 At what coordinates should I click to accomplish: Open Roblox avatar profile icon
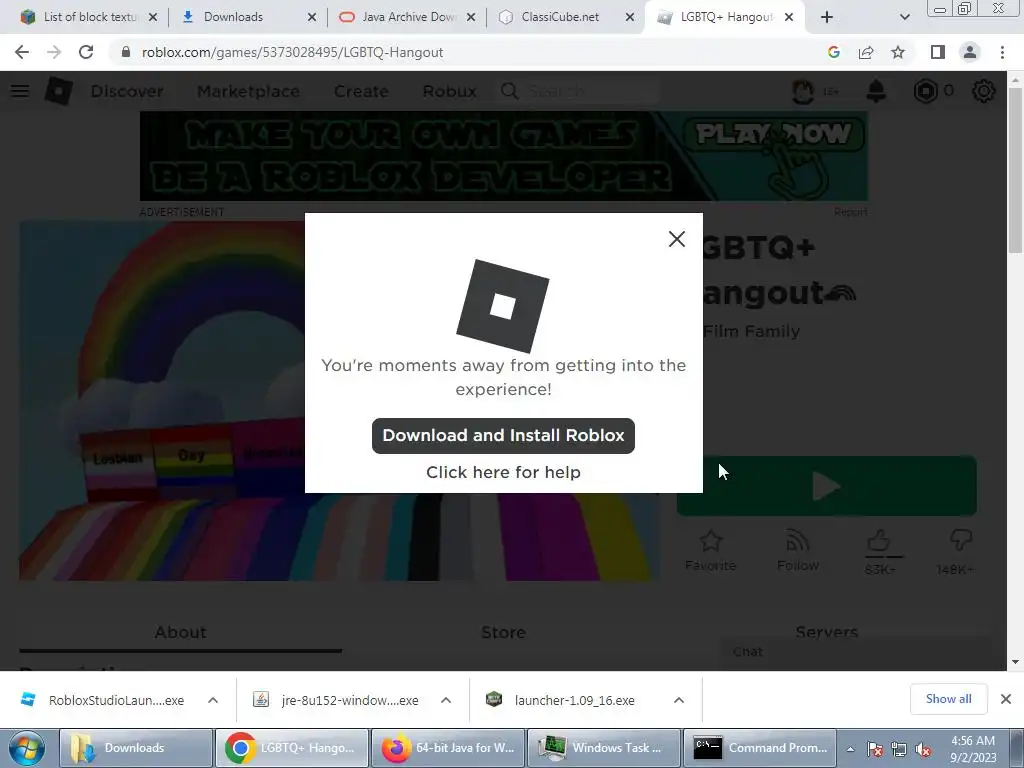coord(803,91)
